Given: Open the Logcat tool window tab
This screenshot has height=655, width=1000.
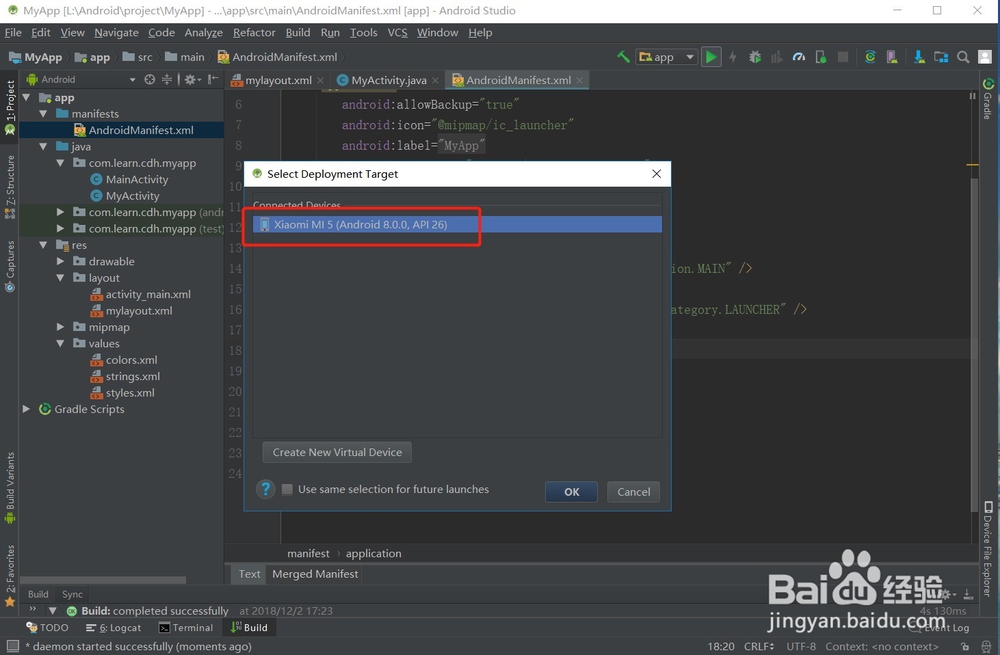Looking at the screenshot, I should (114, 628).
